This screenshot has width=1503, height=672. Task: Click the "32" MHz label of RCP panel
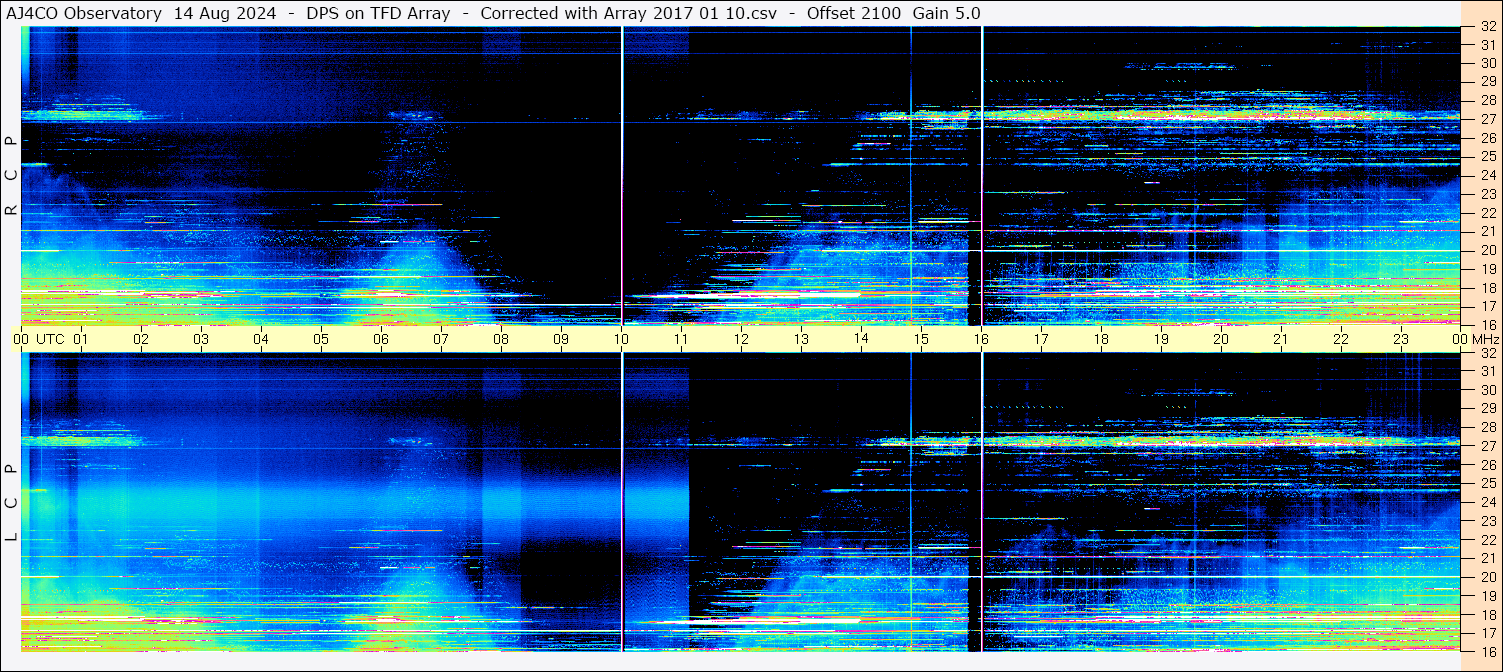1488,27
